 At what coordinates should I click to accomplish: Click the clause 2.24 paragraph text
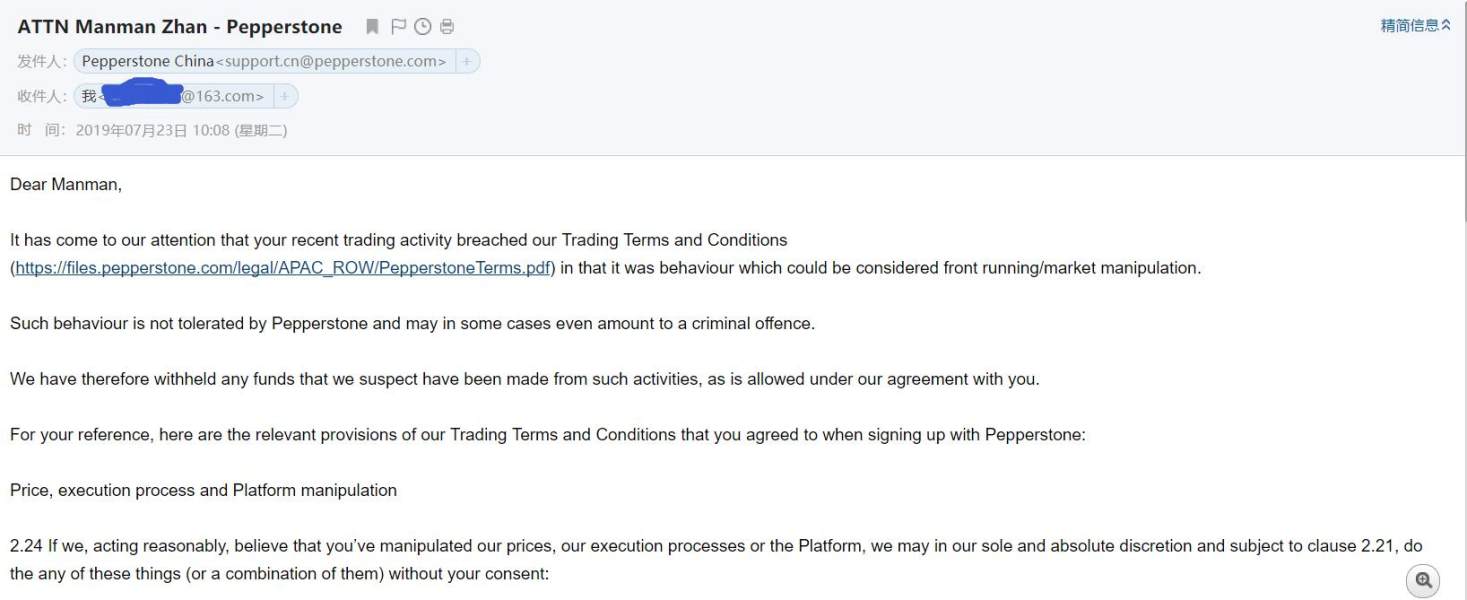[x=716, y=560]
